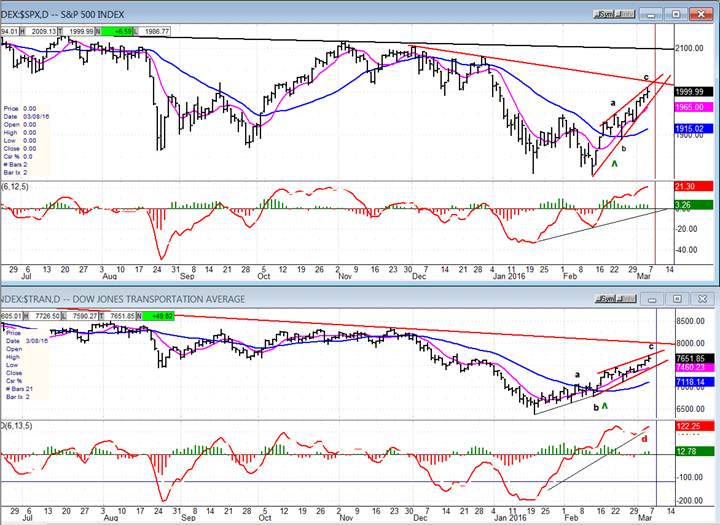Click the red 122.25 indicator value label
This screenshot has width=720, height=525.
[695, 426]
